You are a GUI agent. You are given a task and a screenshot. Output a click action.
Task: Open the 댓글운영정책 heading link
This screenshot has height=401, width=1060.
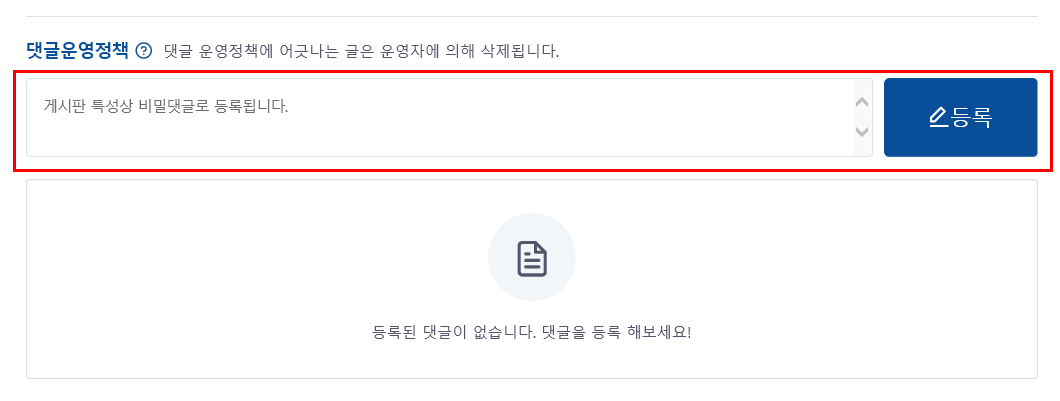77,51
